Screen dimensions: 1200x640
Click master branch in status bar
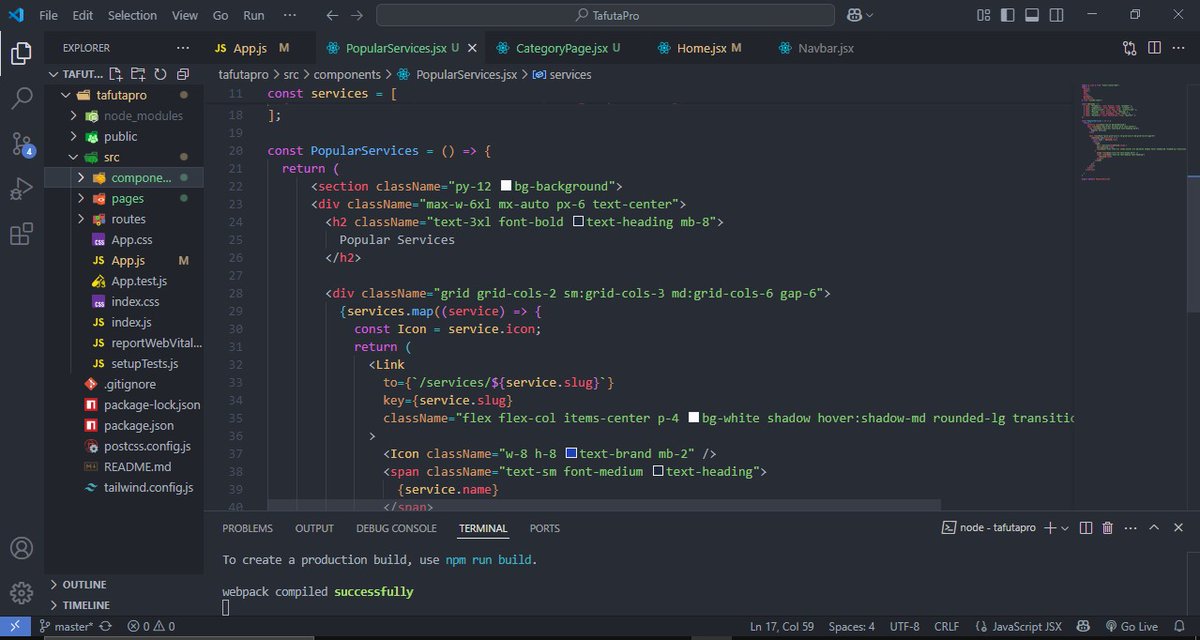point(67,627)
